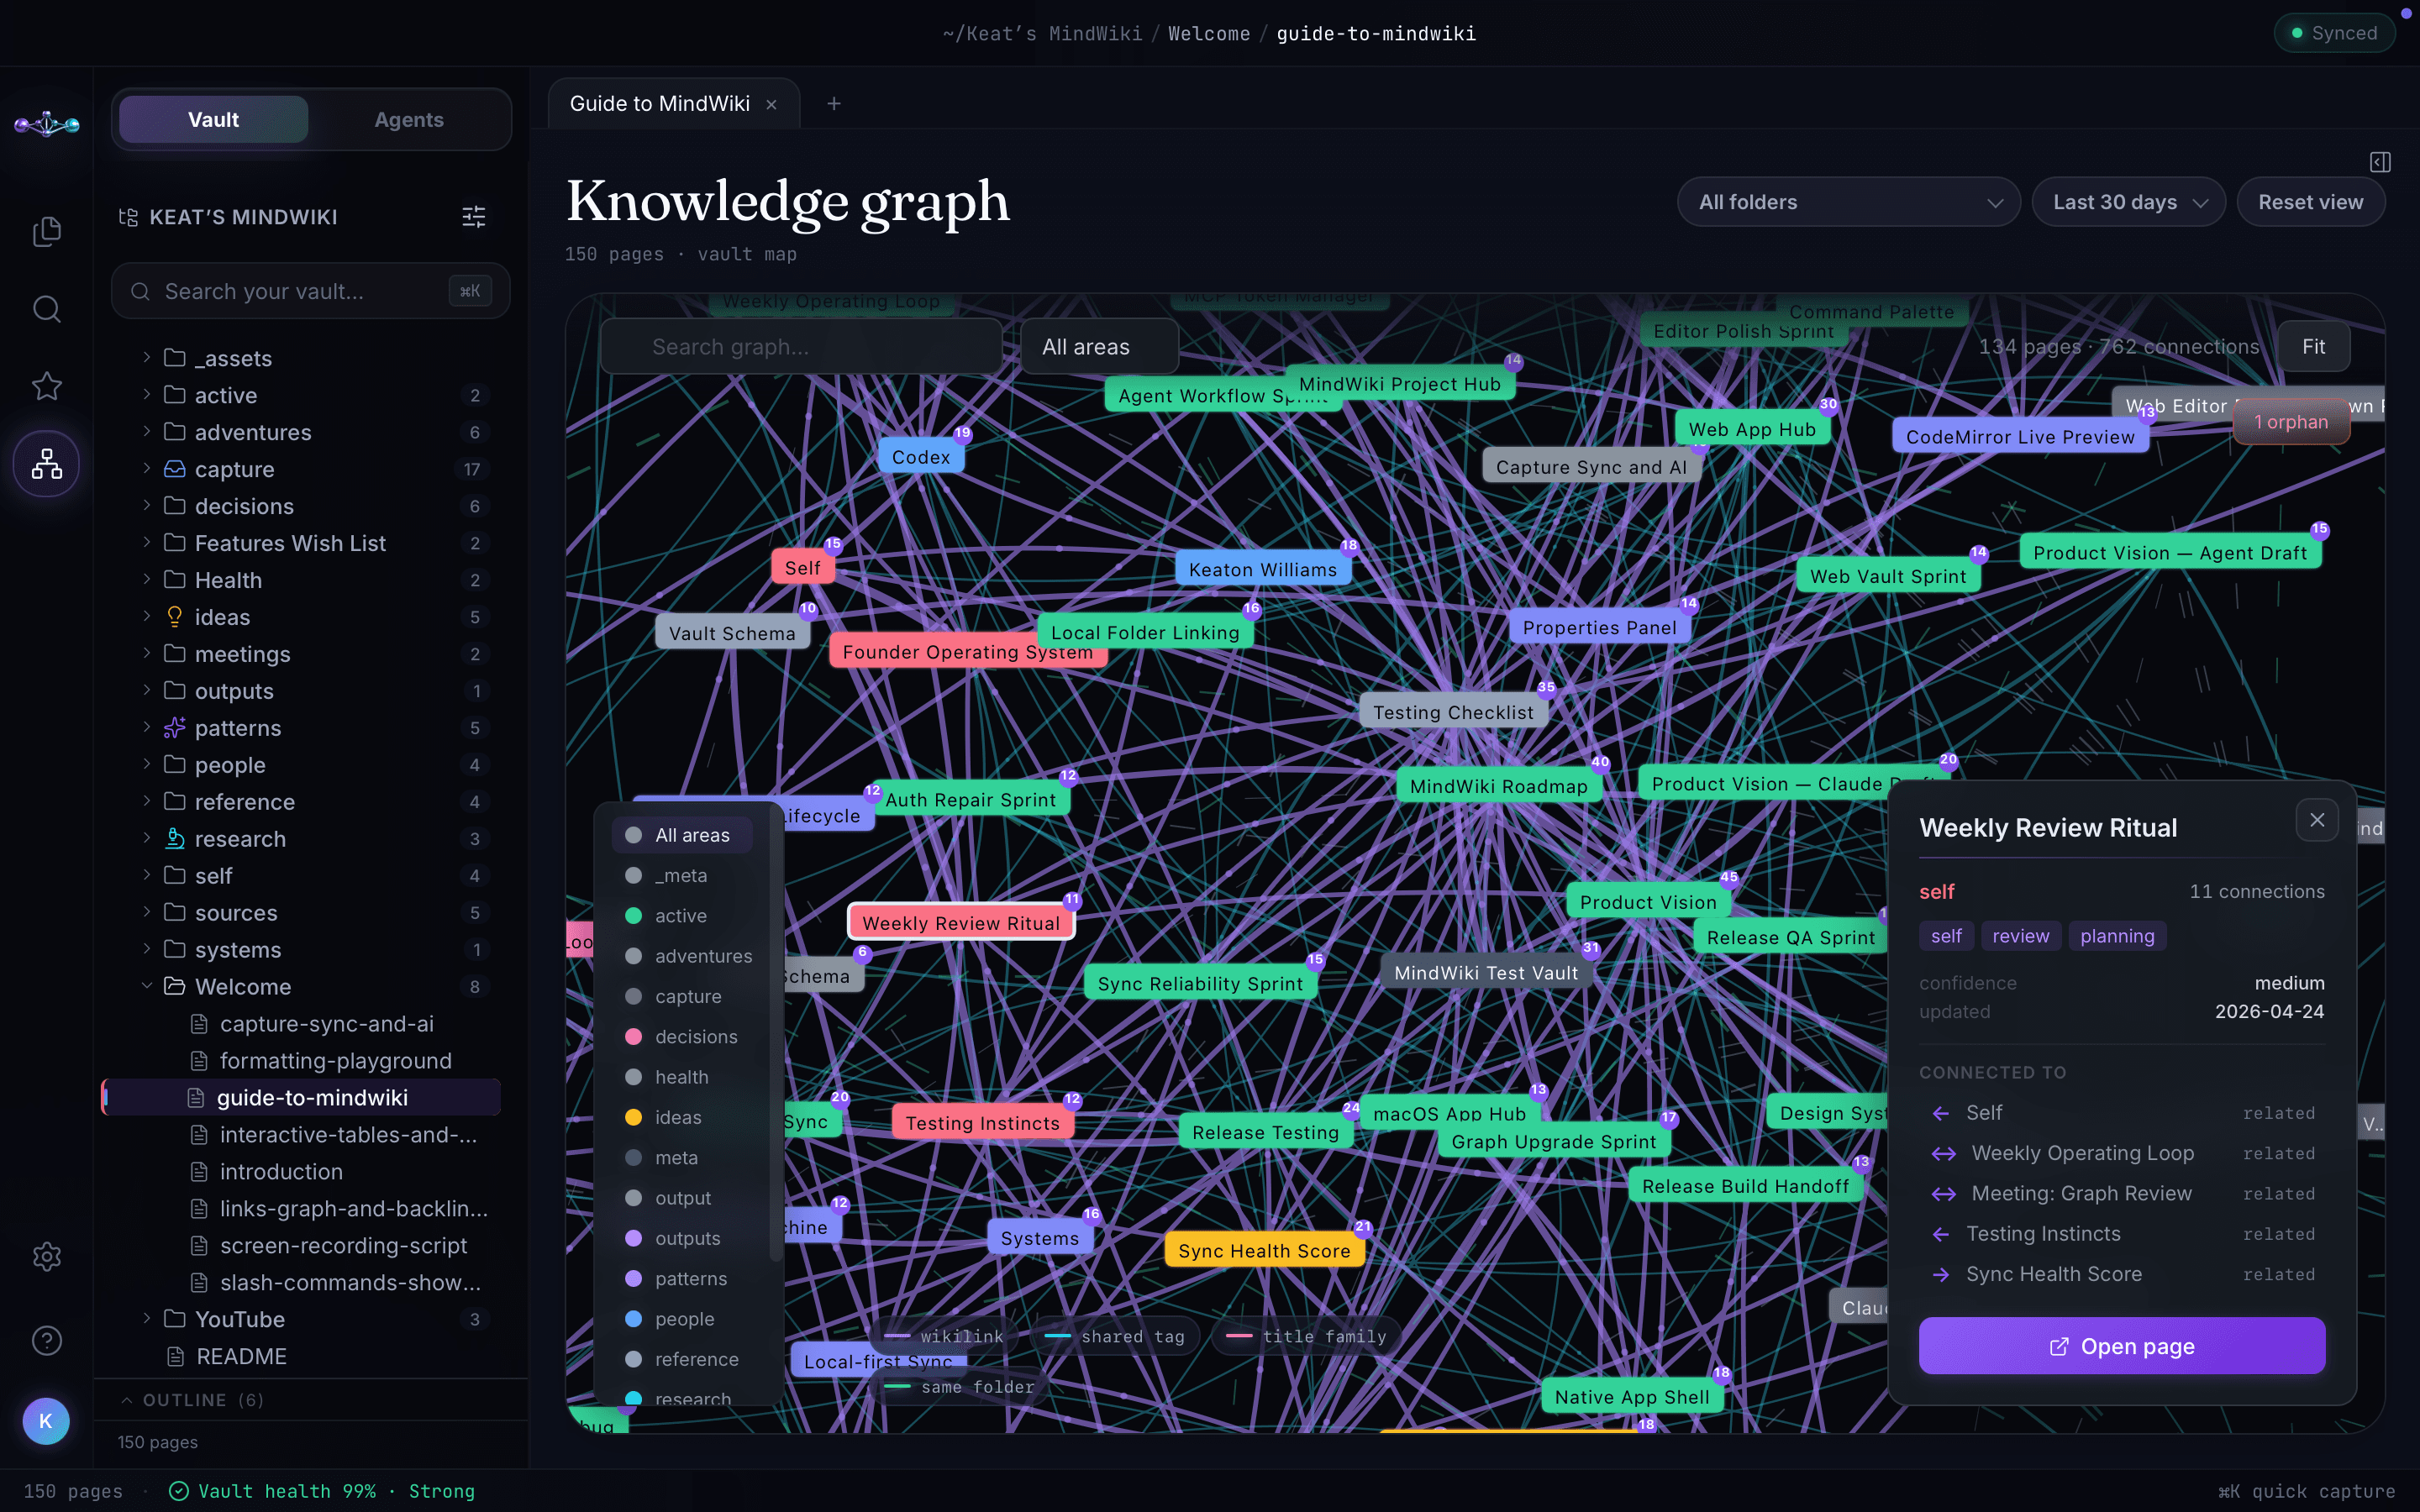2420x1512 pixels.
Task: Click the MindWiki logo icon
Action: pos(47,124)
